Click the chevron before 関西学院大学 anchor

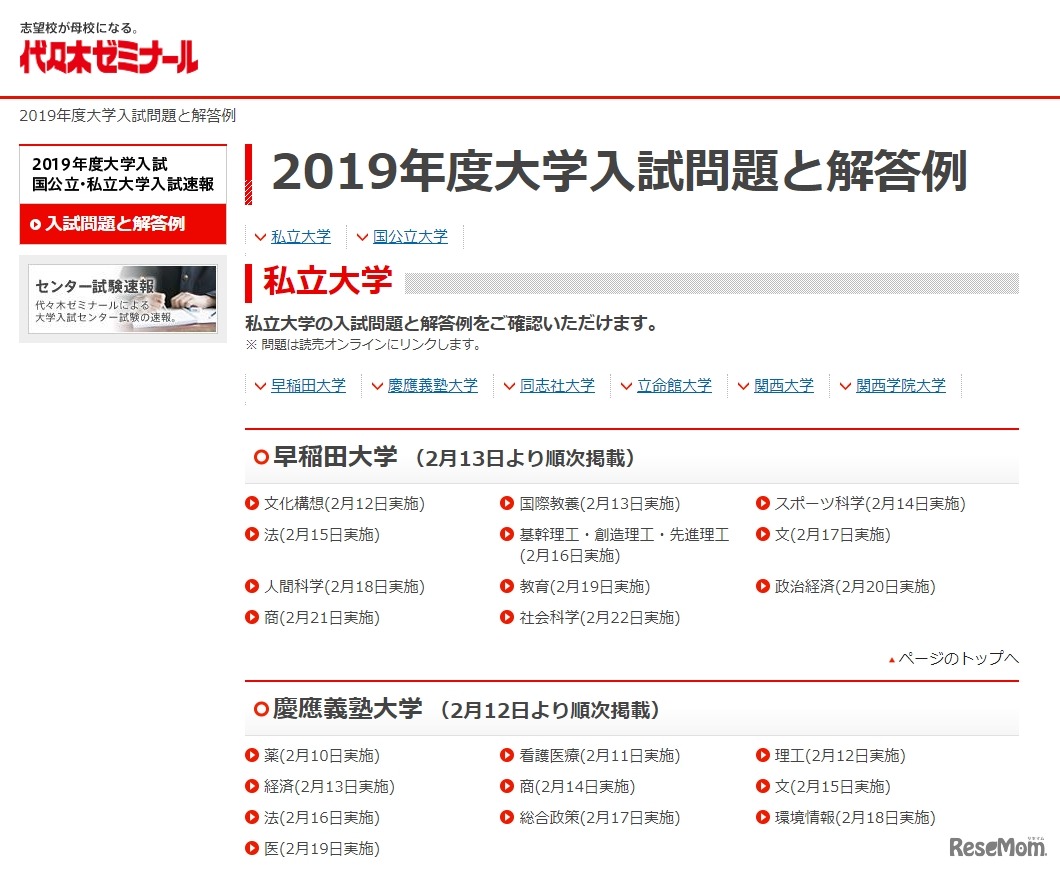(x=846, y=387)
